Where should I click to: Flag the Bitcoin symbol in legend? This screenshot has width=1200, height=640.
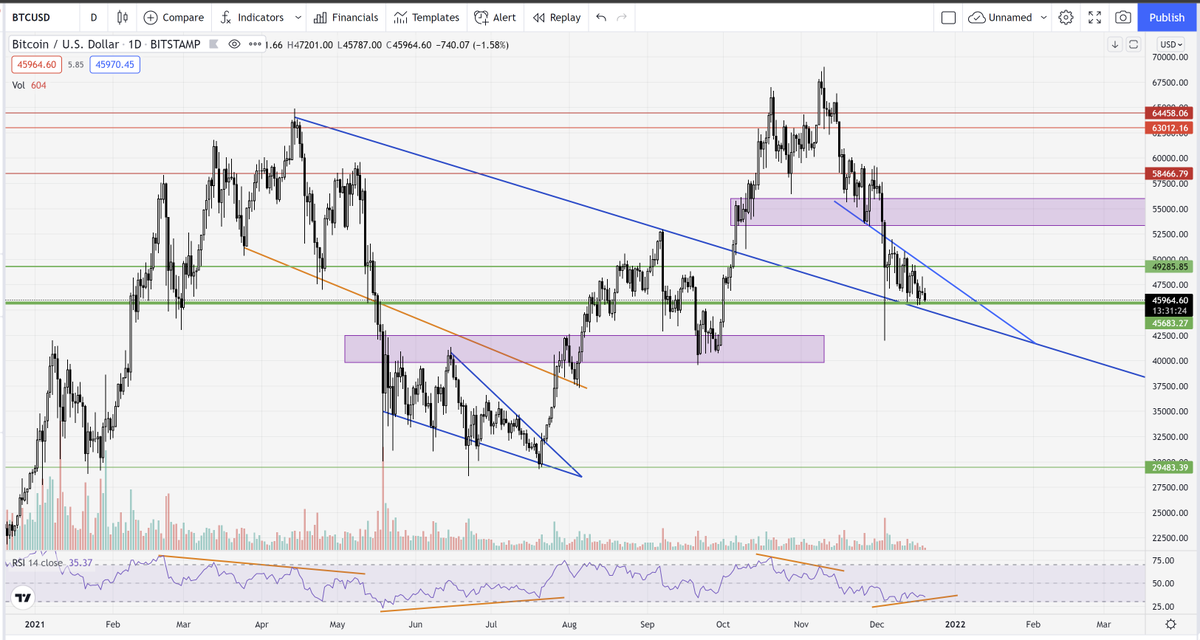pyautogui.click(x=215, y=45)
